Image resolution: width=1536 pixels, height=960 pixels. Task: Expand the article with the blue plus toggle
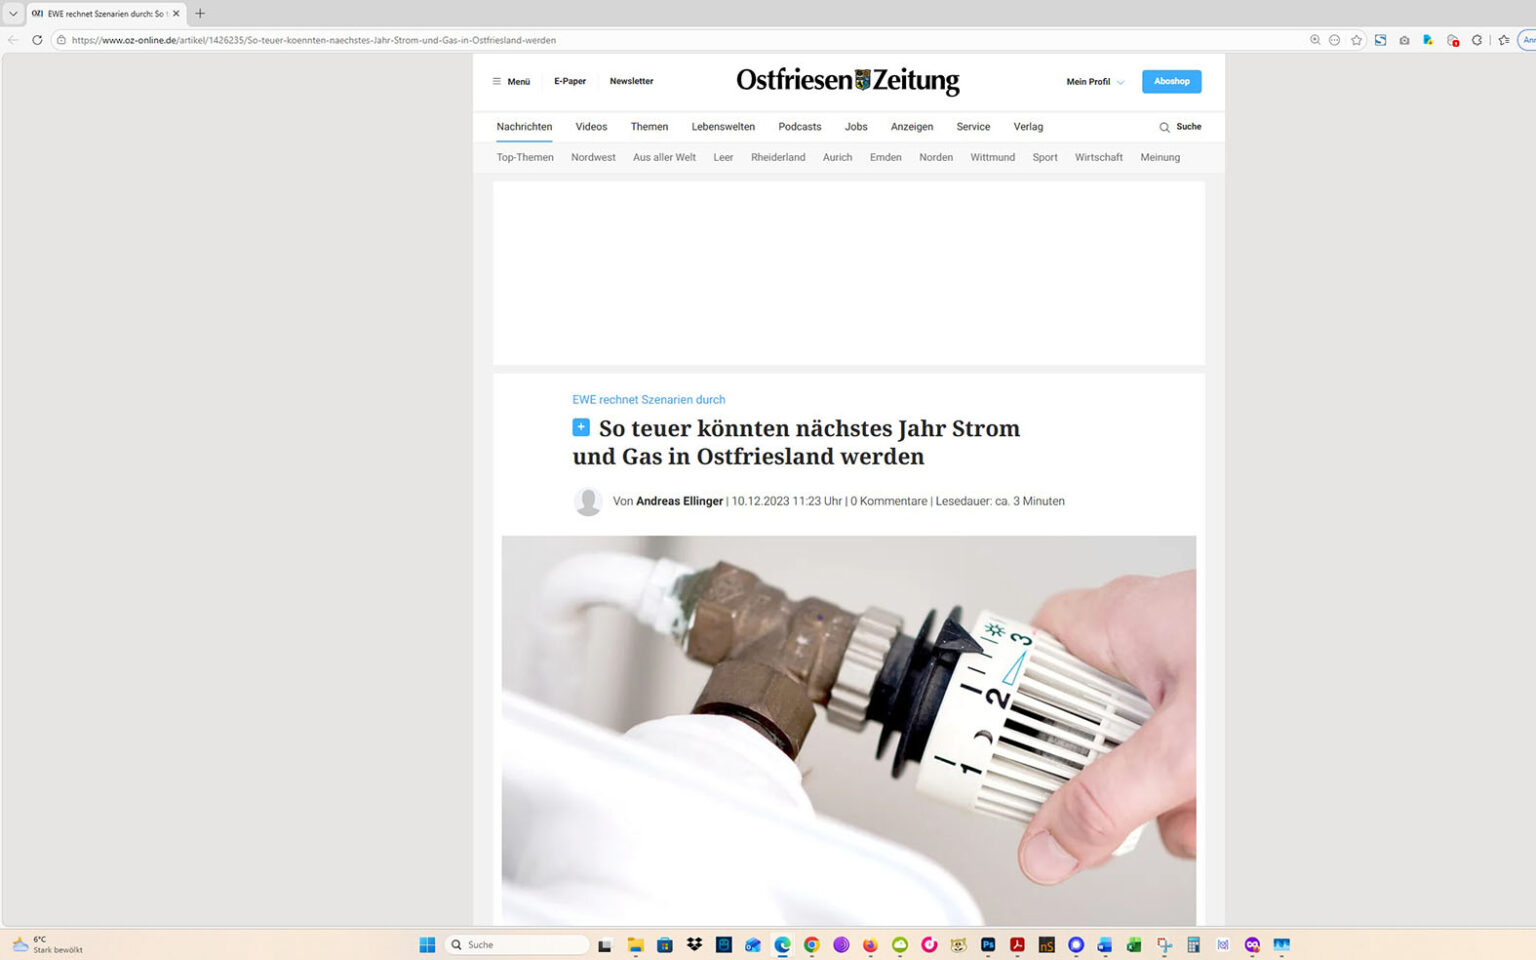pos(580,426)
